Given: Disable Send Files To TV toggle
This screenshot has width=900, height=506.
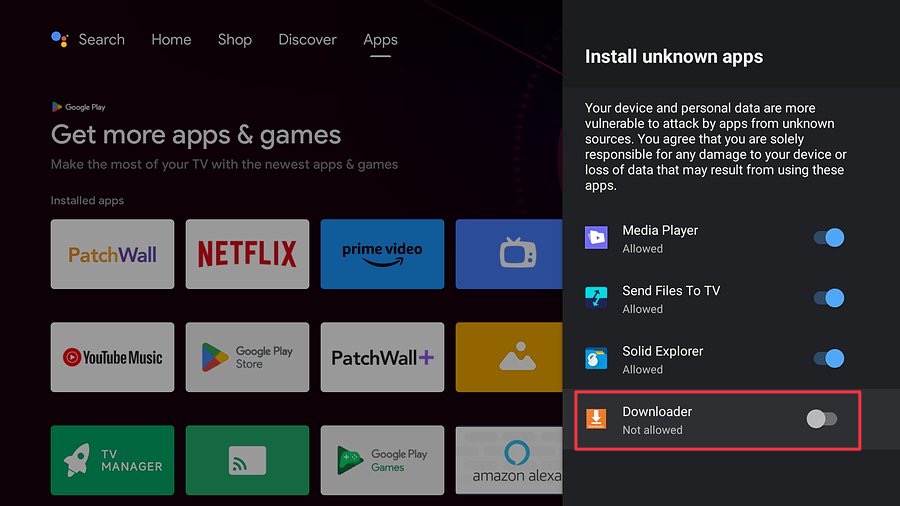Looking at the screenshot, I should tap(829, 298).
